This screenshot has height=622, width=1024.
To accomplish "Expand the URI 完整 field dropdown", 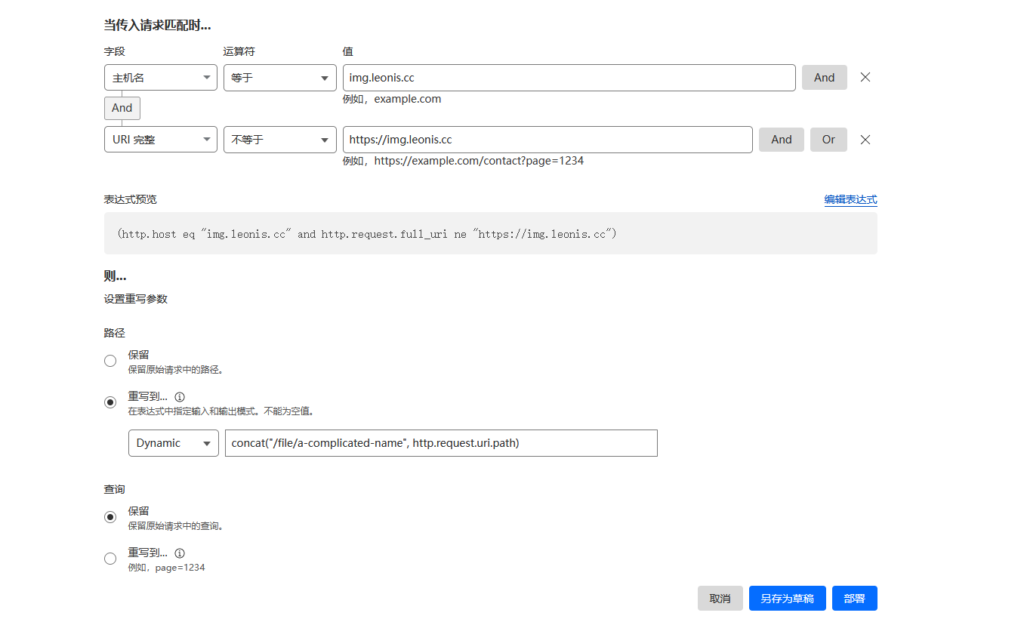I will click(x=160, y=140).
